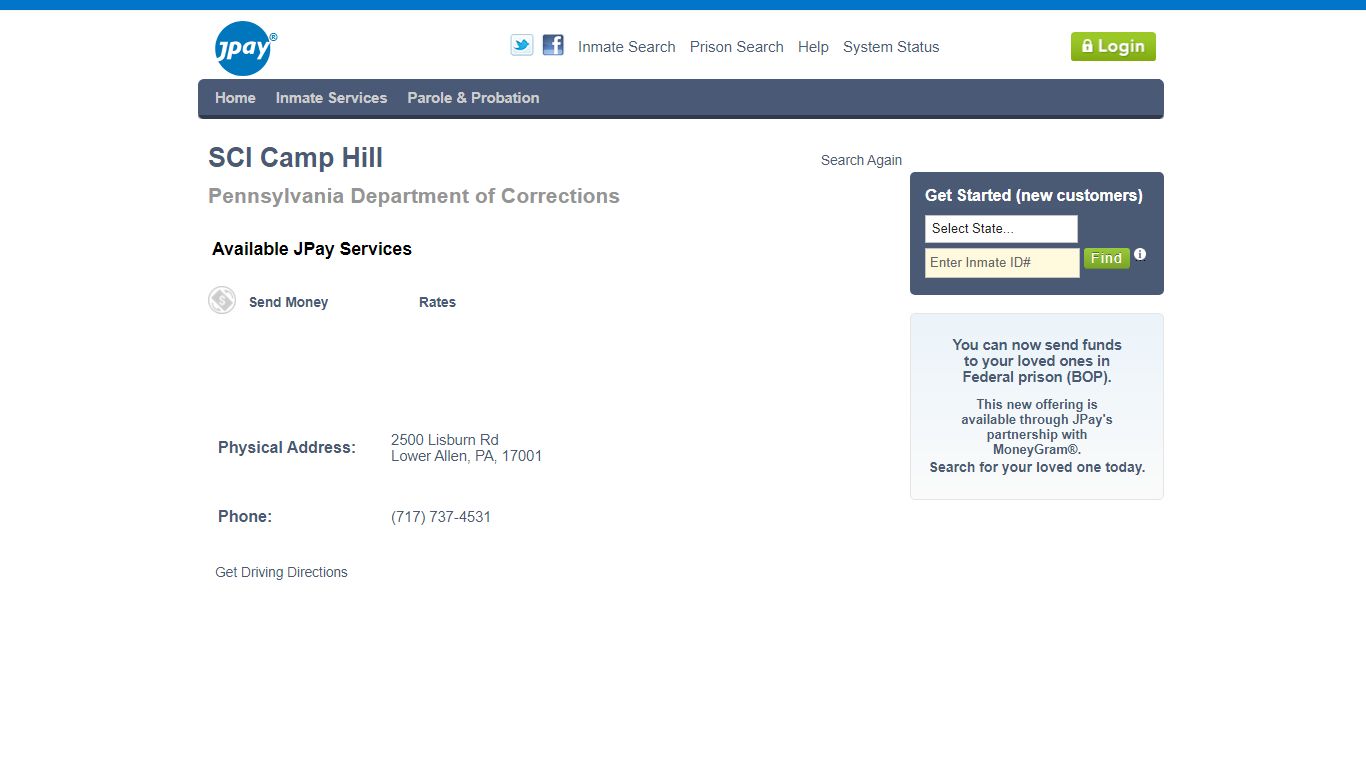The image size is (1366, 768).
Task: Click the Get Started (new customers) heading
Action: pos(1034,195)
